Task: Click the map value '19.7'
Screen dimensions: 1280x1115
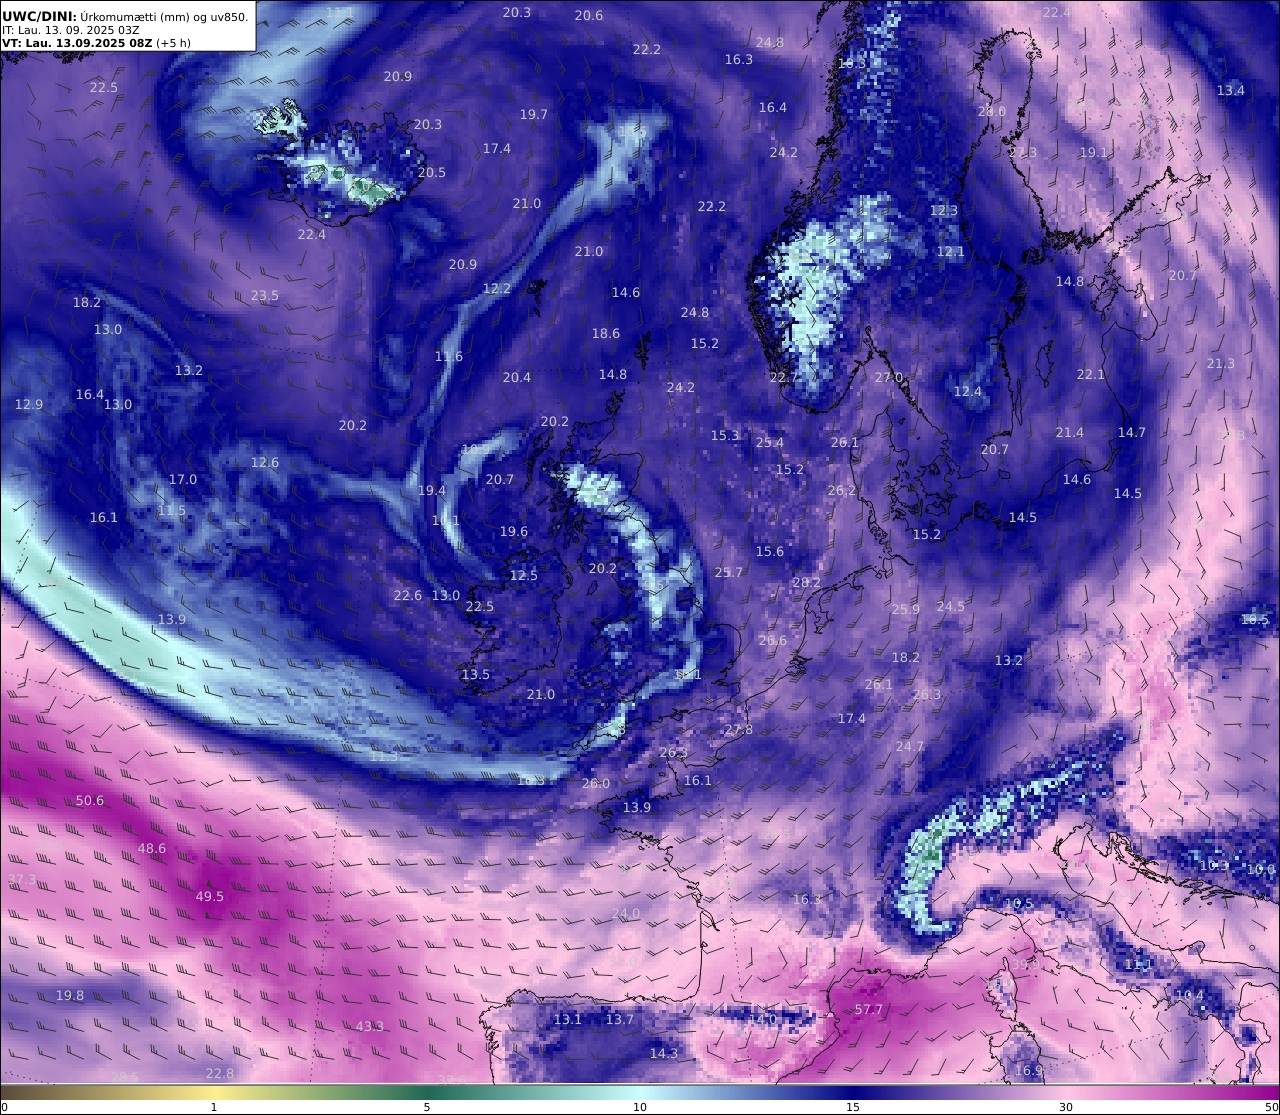Action: tap(534, 115)
